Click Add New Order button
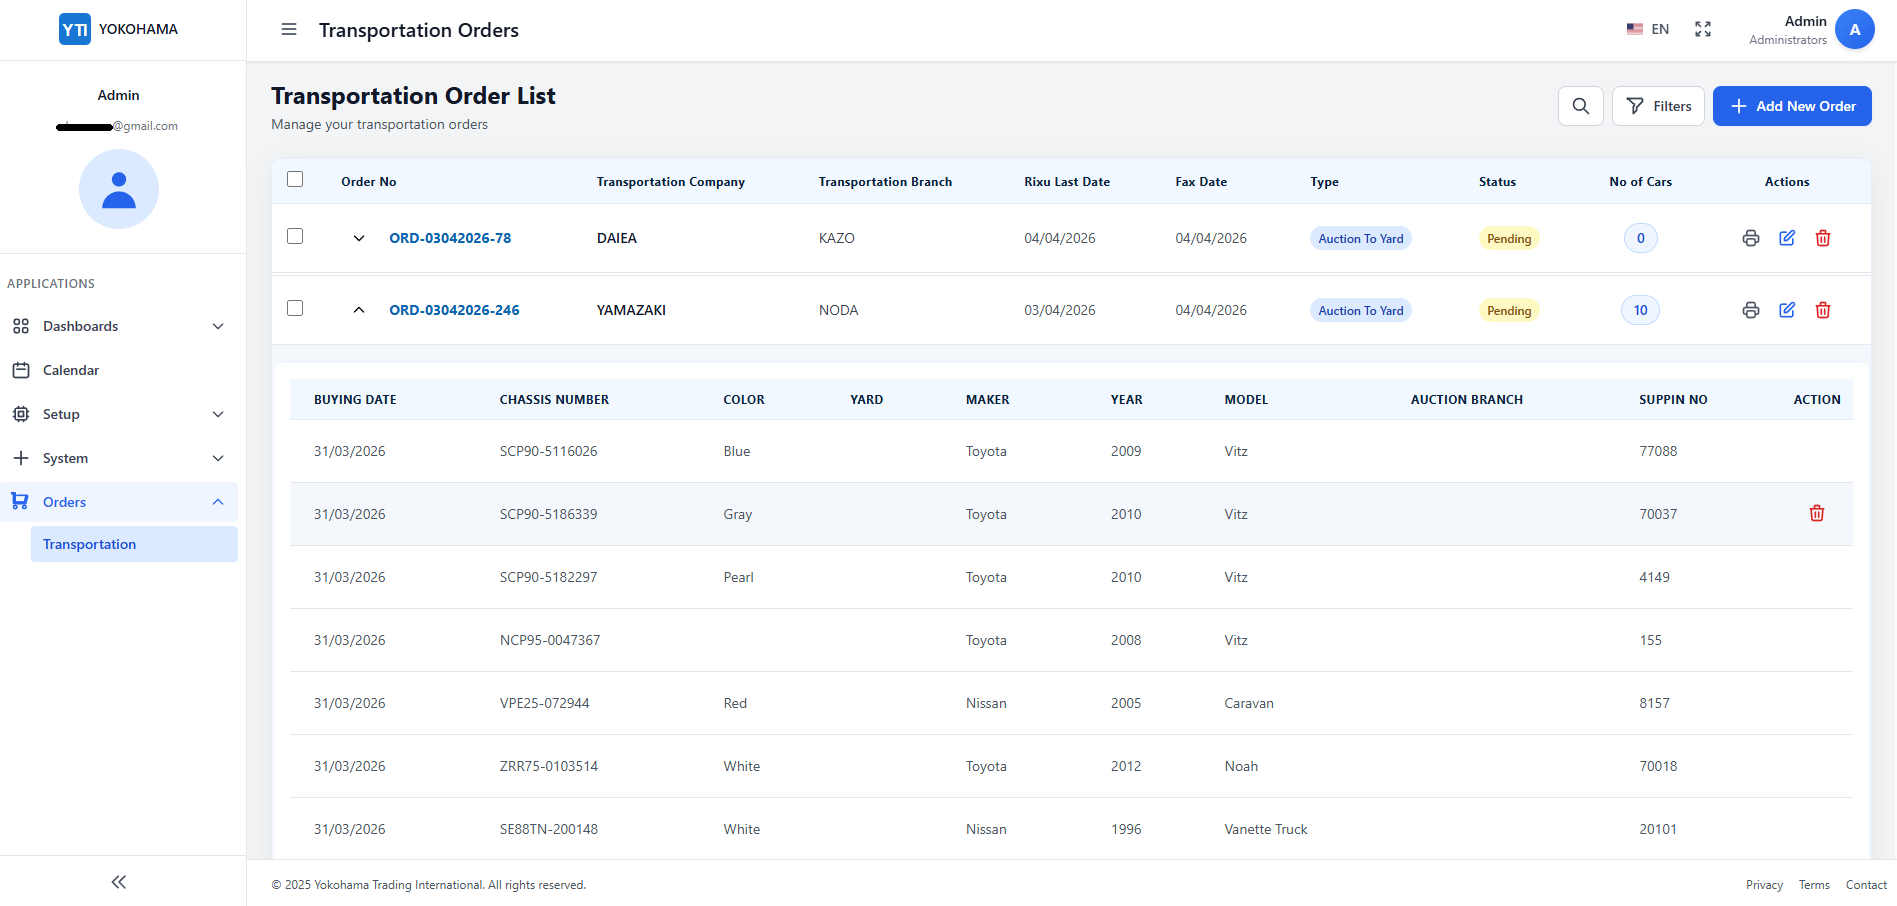The height and width of the screenshot is (906, 1897). tap(1792, 106)
